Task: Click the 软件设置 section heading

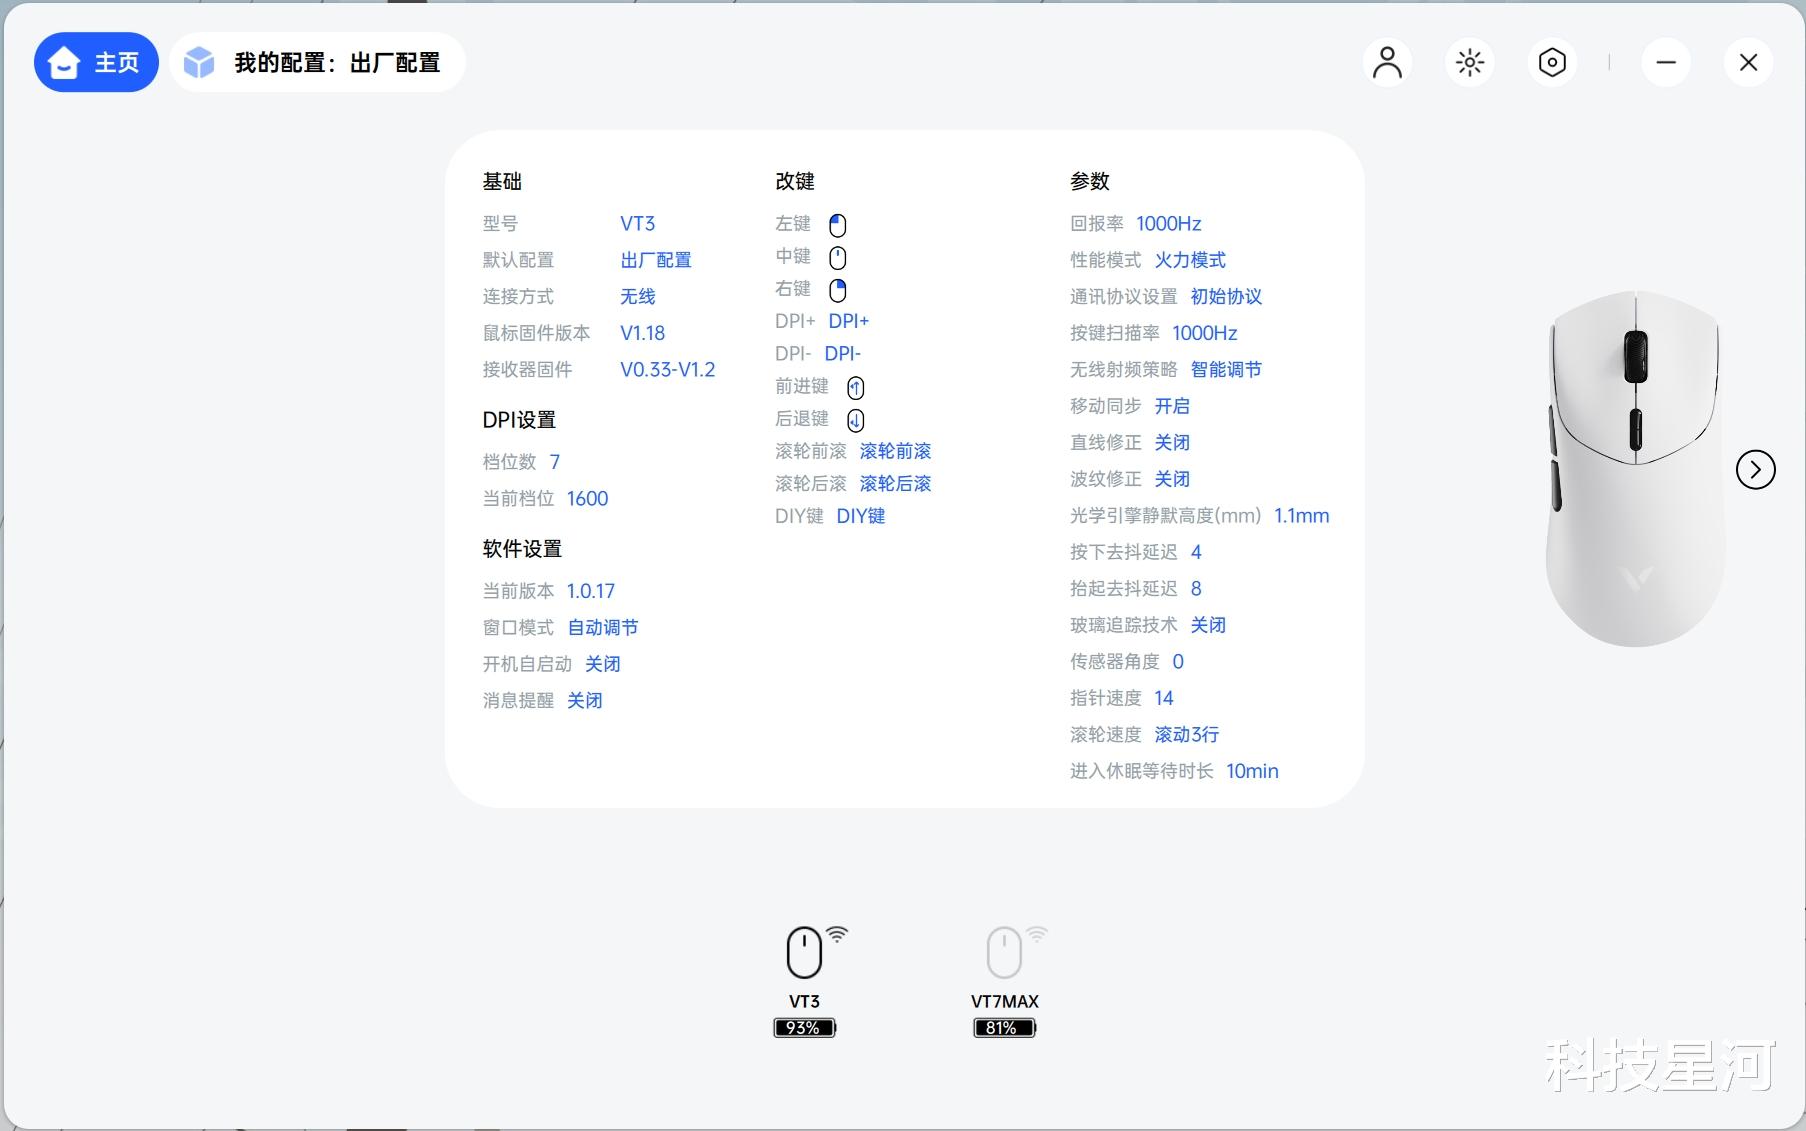Action: point(522,549)
